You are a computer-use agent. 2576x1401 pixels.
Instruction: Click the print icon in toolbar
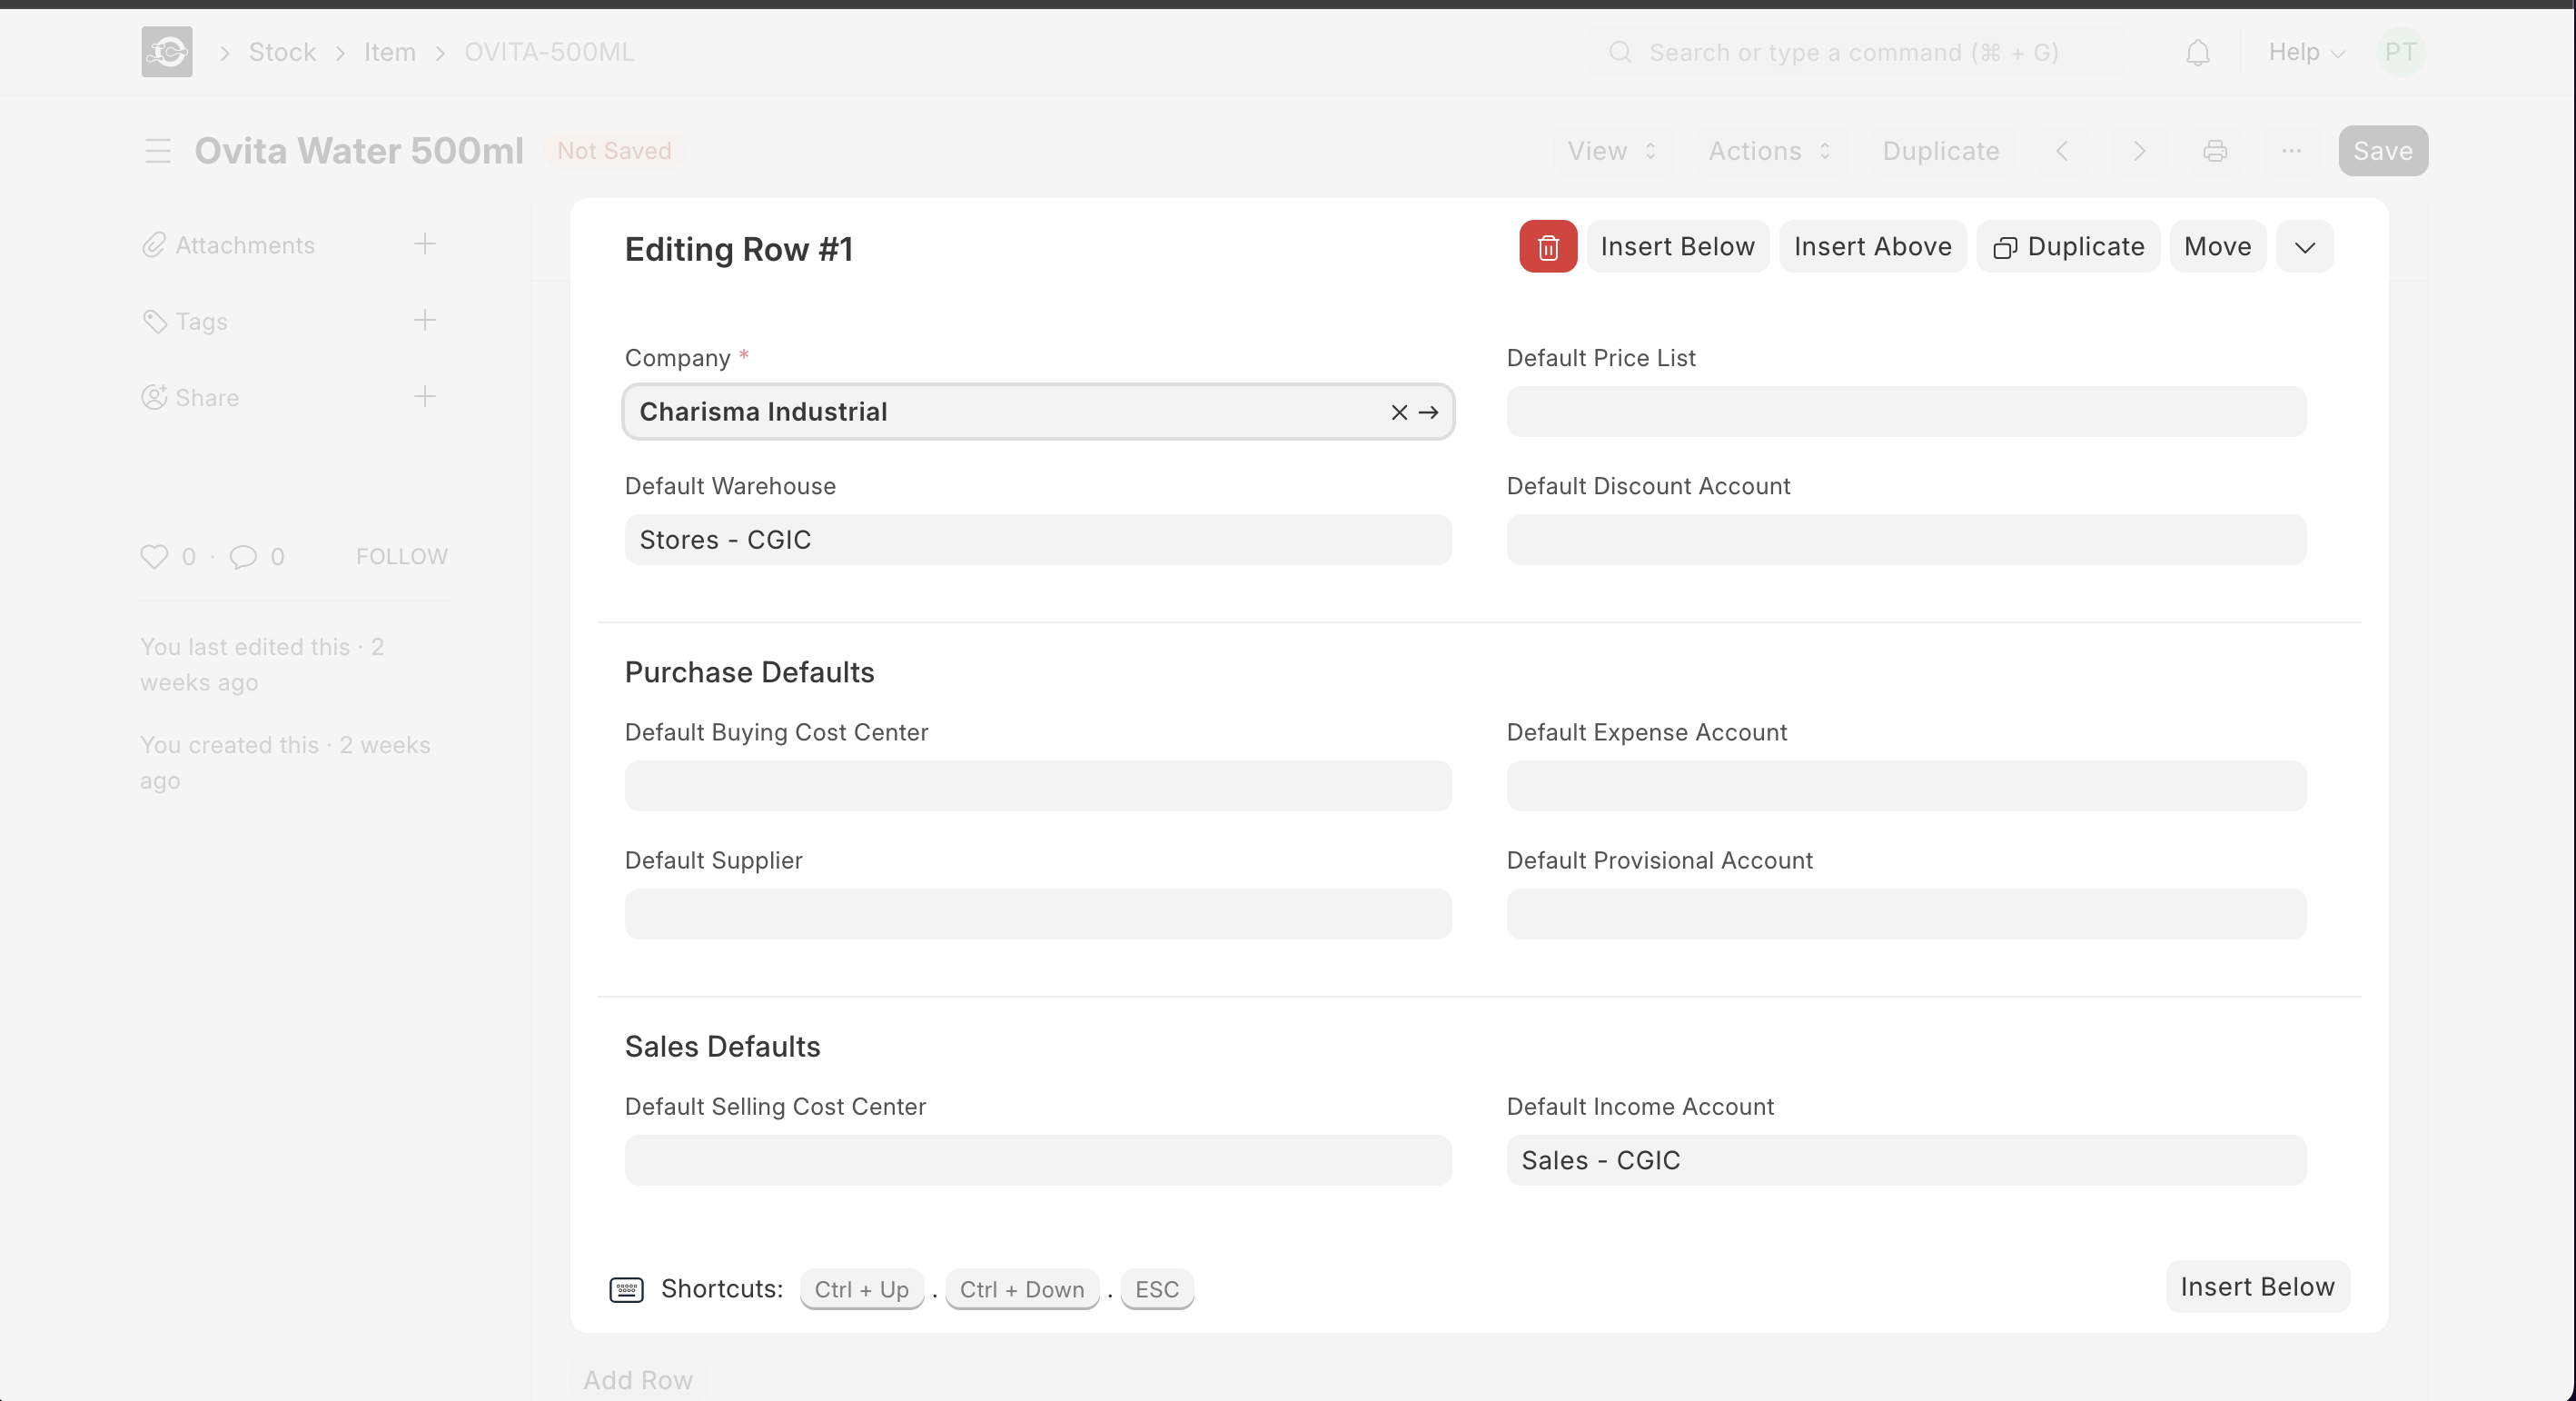point(2215,151)
